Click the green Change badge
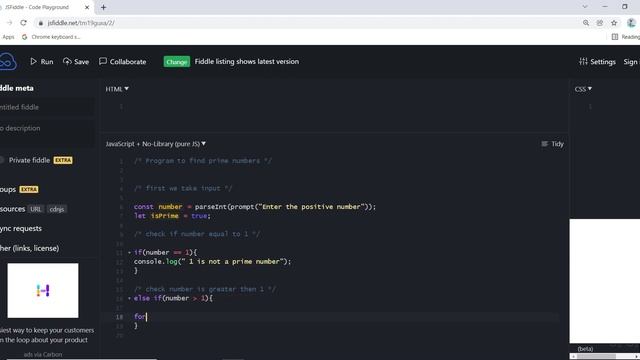The width and height of the screenshot is (640, 360). (x=177, y=62)
